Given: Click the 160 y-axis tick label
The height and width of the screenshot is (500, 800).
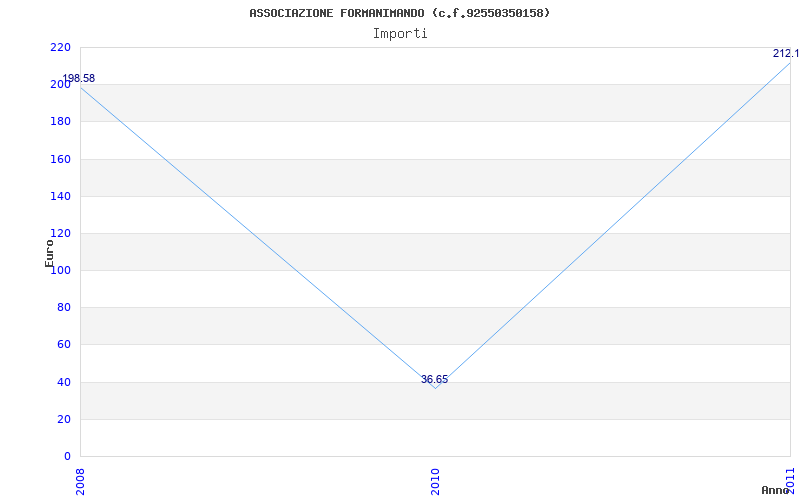Looking at the screenshot, I should (60, 159).
